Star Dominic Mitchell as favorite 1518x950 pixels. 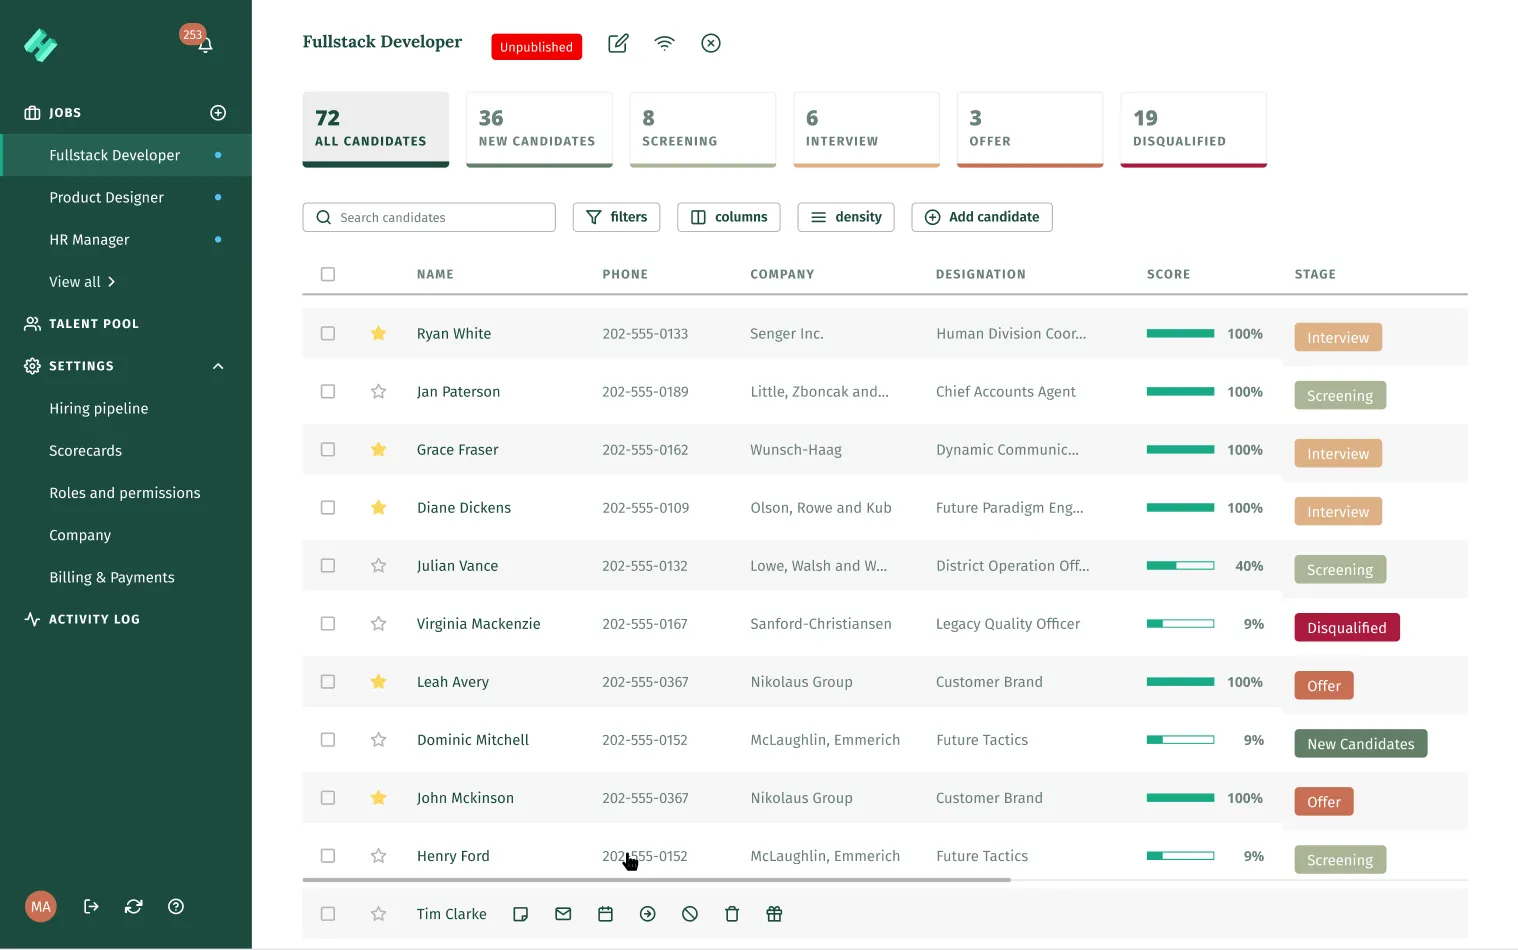378,739
